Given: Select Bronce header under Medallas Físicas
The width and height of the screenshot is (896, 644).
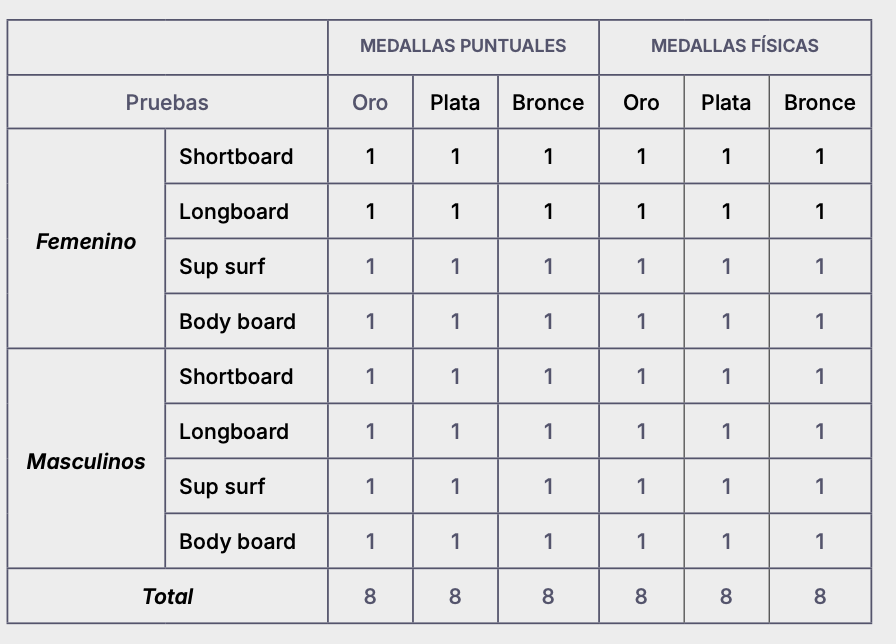Looking at the screenshot, I should pyautogui.click(x=819, y=102).
